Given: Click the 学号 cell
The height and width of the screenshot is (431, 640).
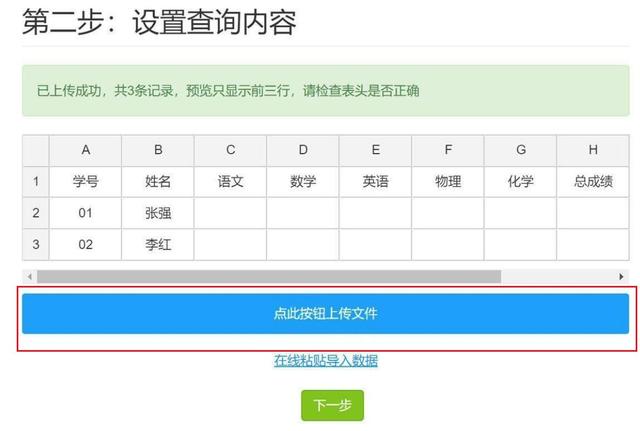Looking at the screenshot, I should pos(86,182).
